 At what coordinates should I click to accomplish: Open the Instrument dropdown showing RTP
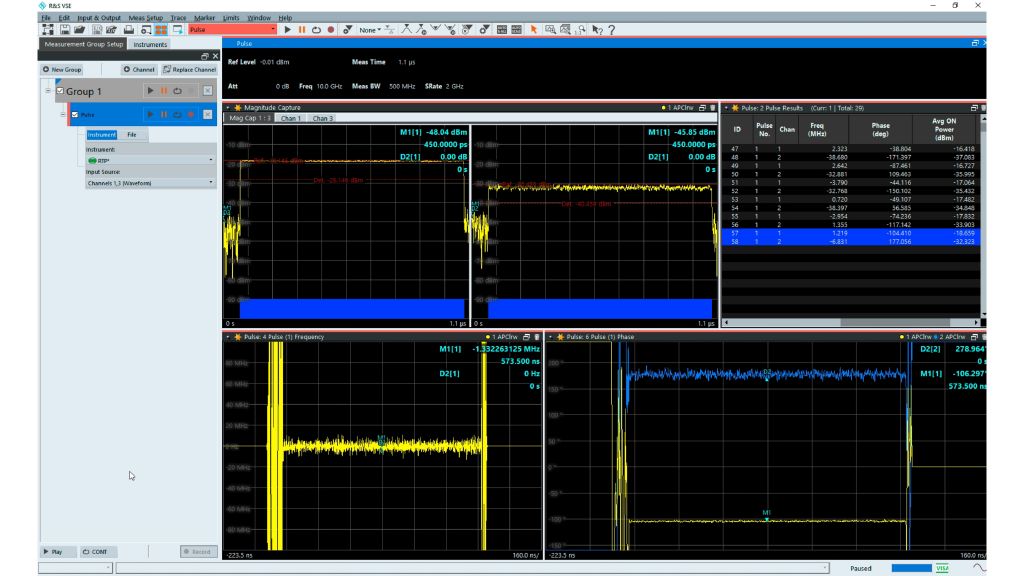point(150,160)
